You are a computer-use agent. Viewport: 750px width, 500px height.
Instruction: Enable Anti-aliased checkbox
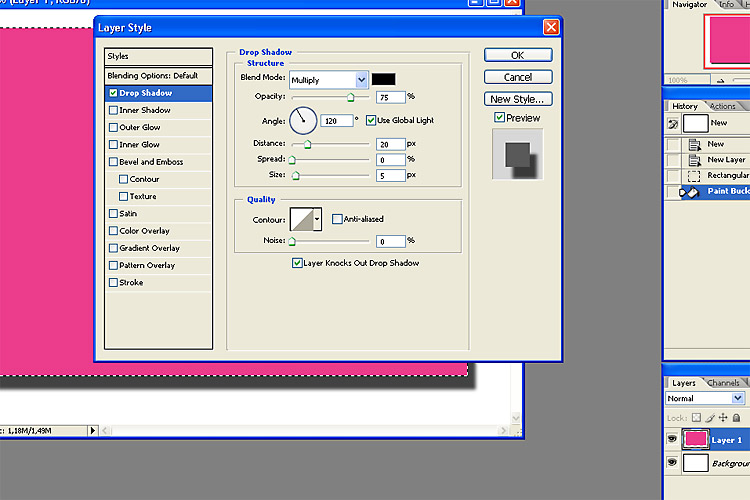tap(337, 219)
